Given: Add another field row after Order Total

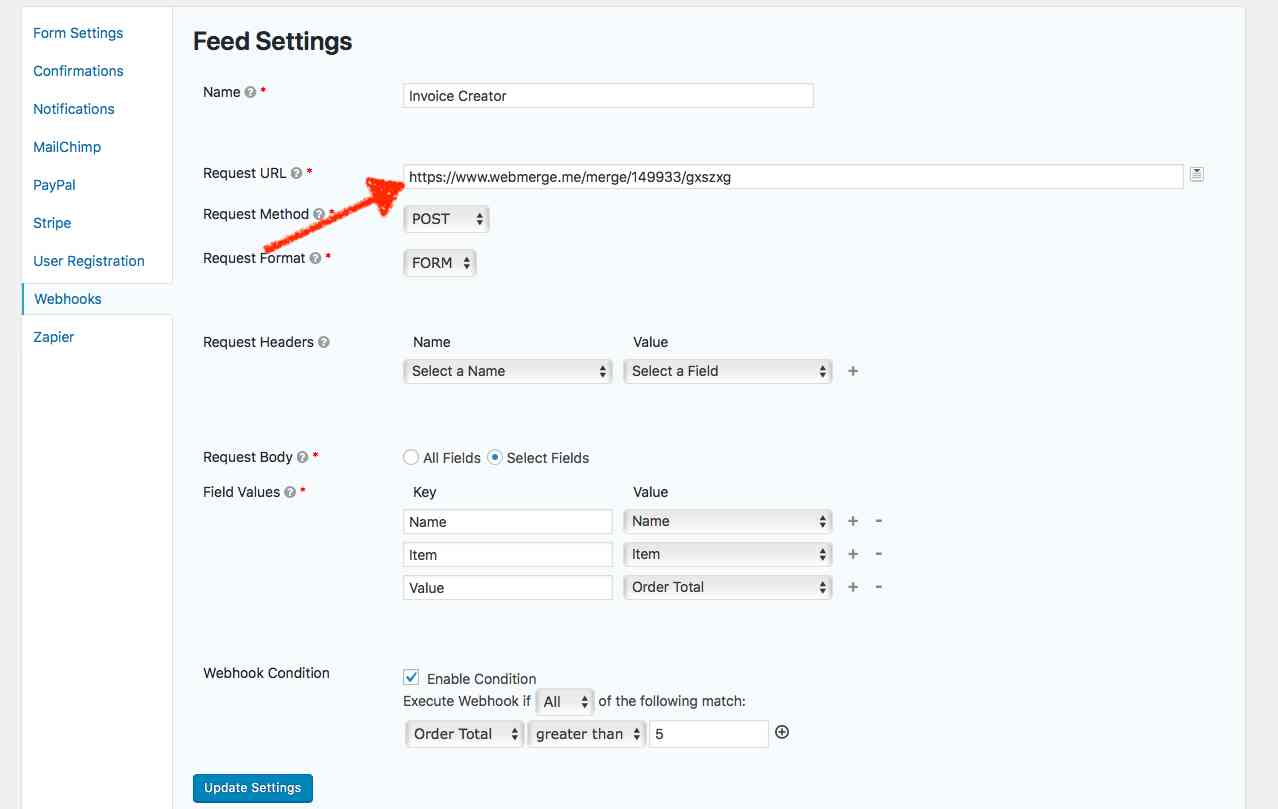Looking at the screenshot, I should (x=851, y=587).
